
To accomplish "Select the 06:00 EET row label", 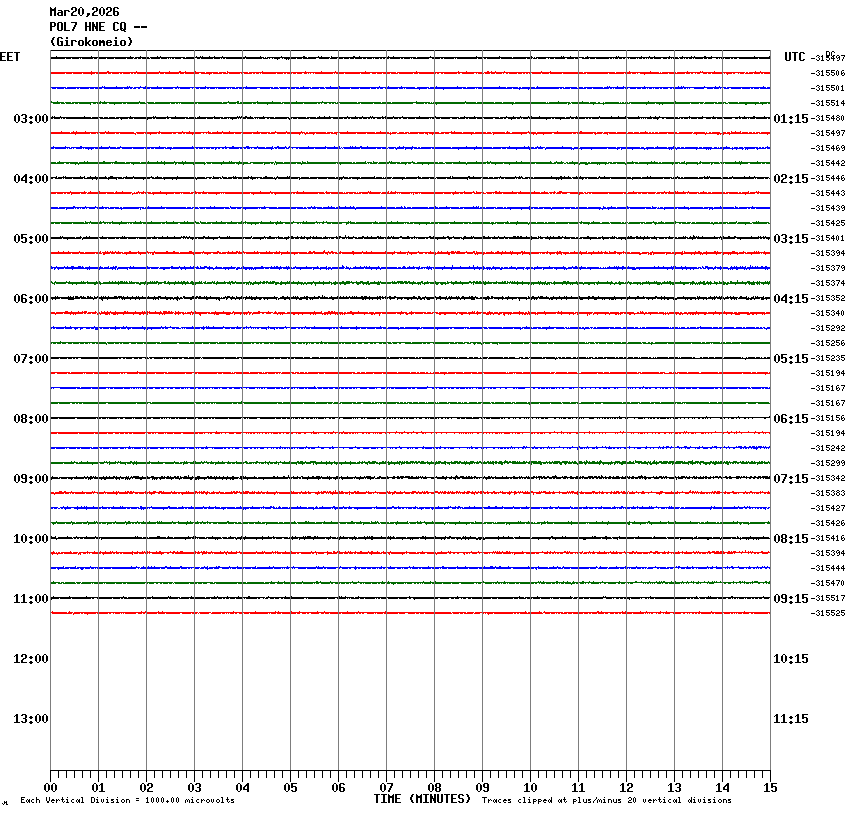I will [30, 299].
